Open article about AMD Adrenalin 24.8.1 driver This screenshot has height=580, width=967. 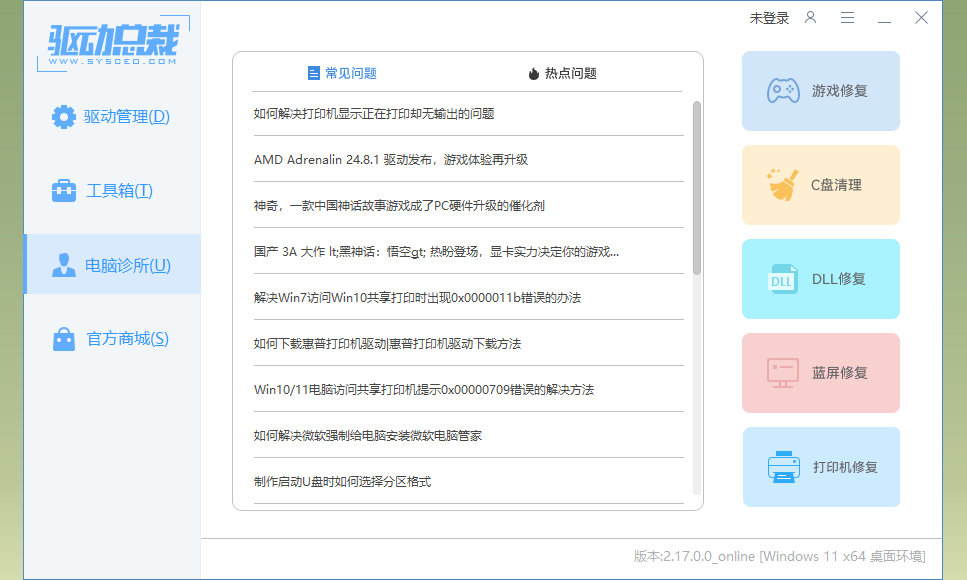391,160
